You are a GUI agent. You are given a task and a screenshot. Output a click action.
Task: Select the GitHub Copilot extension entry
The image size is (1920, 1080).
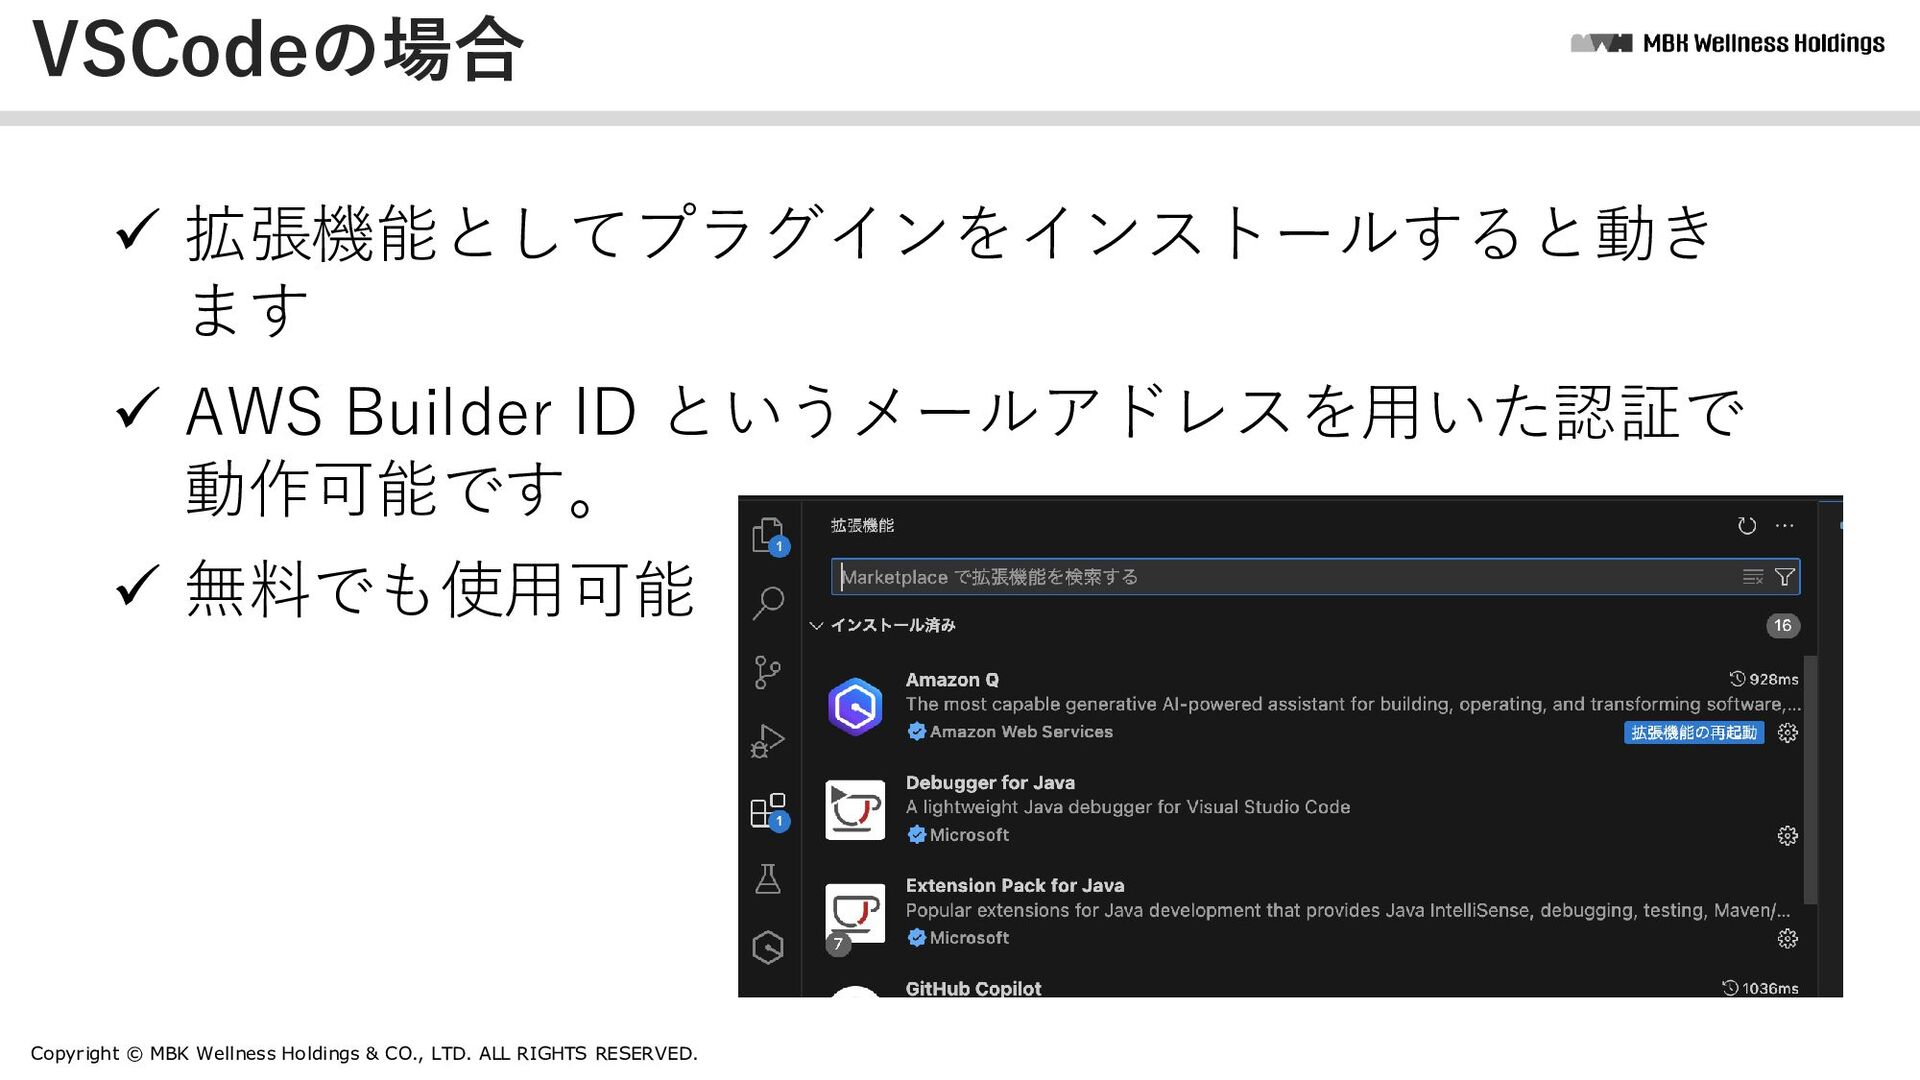coord(973,988)
